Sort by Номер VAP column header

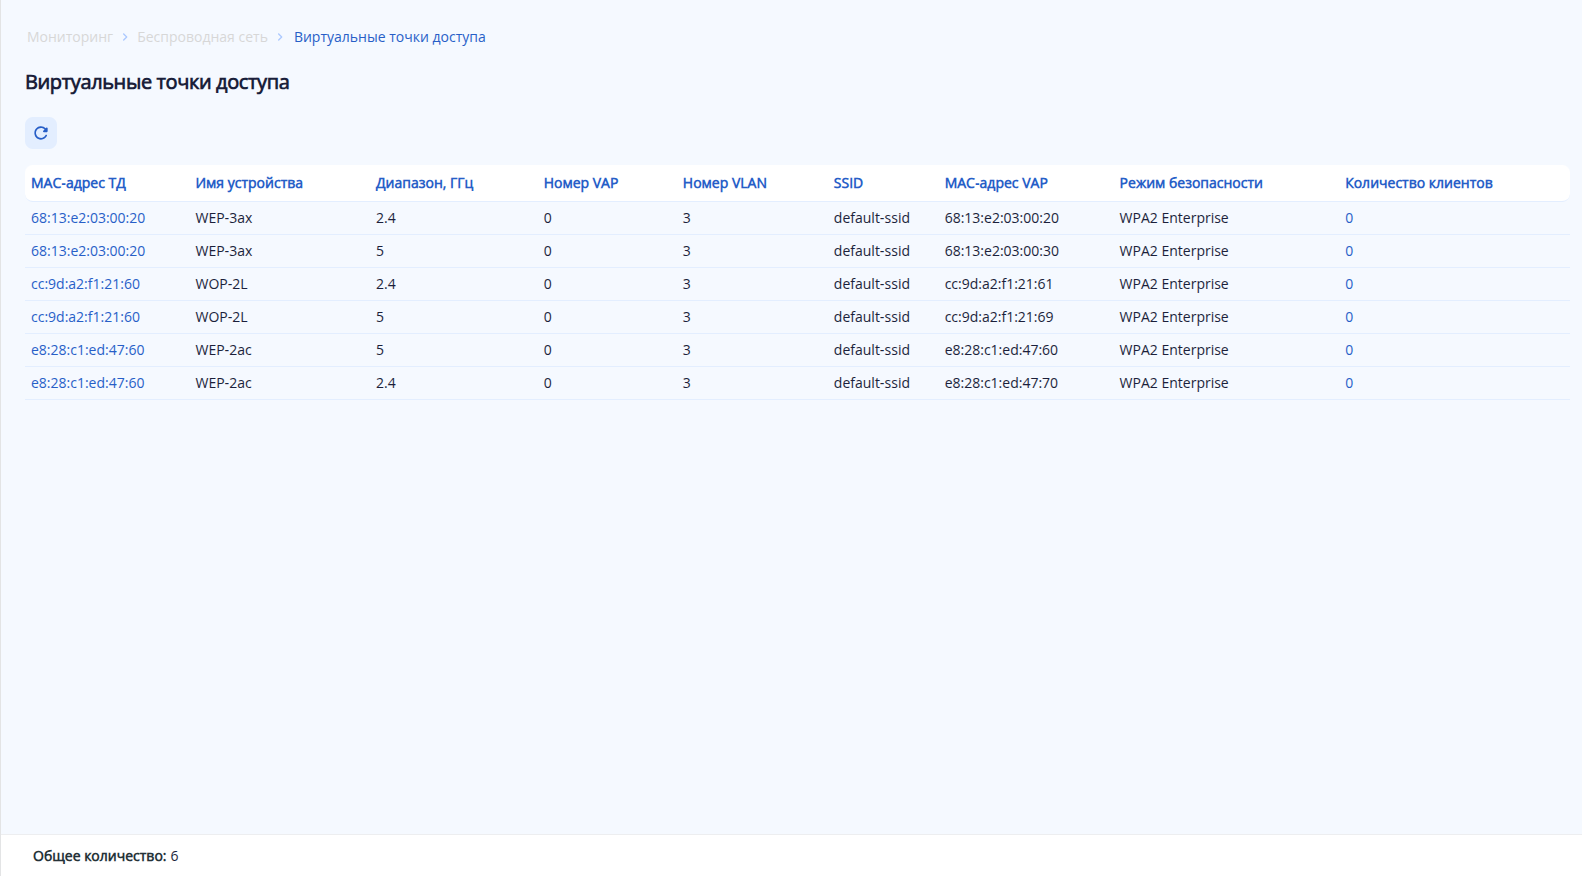(x=580, y=183)
